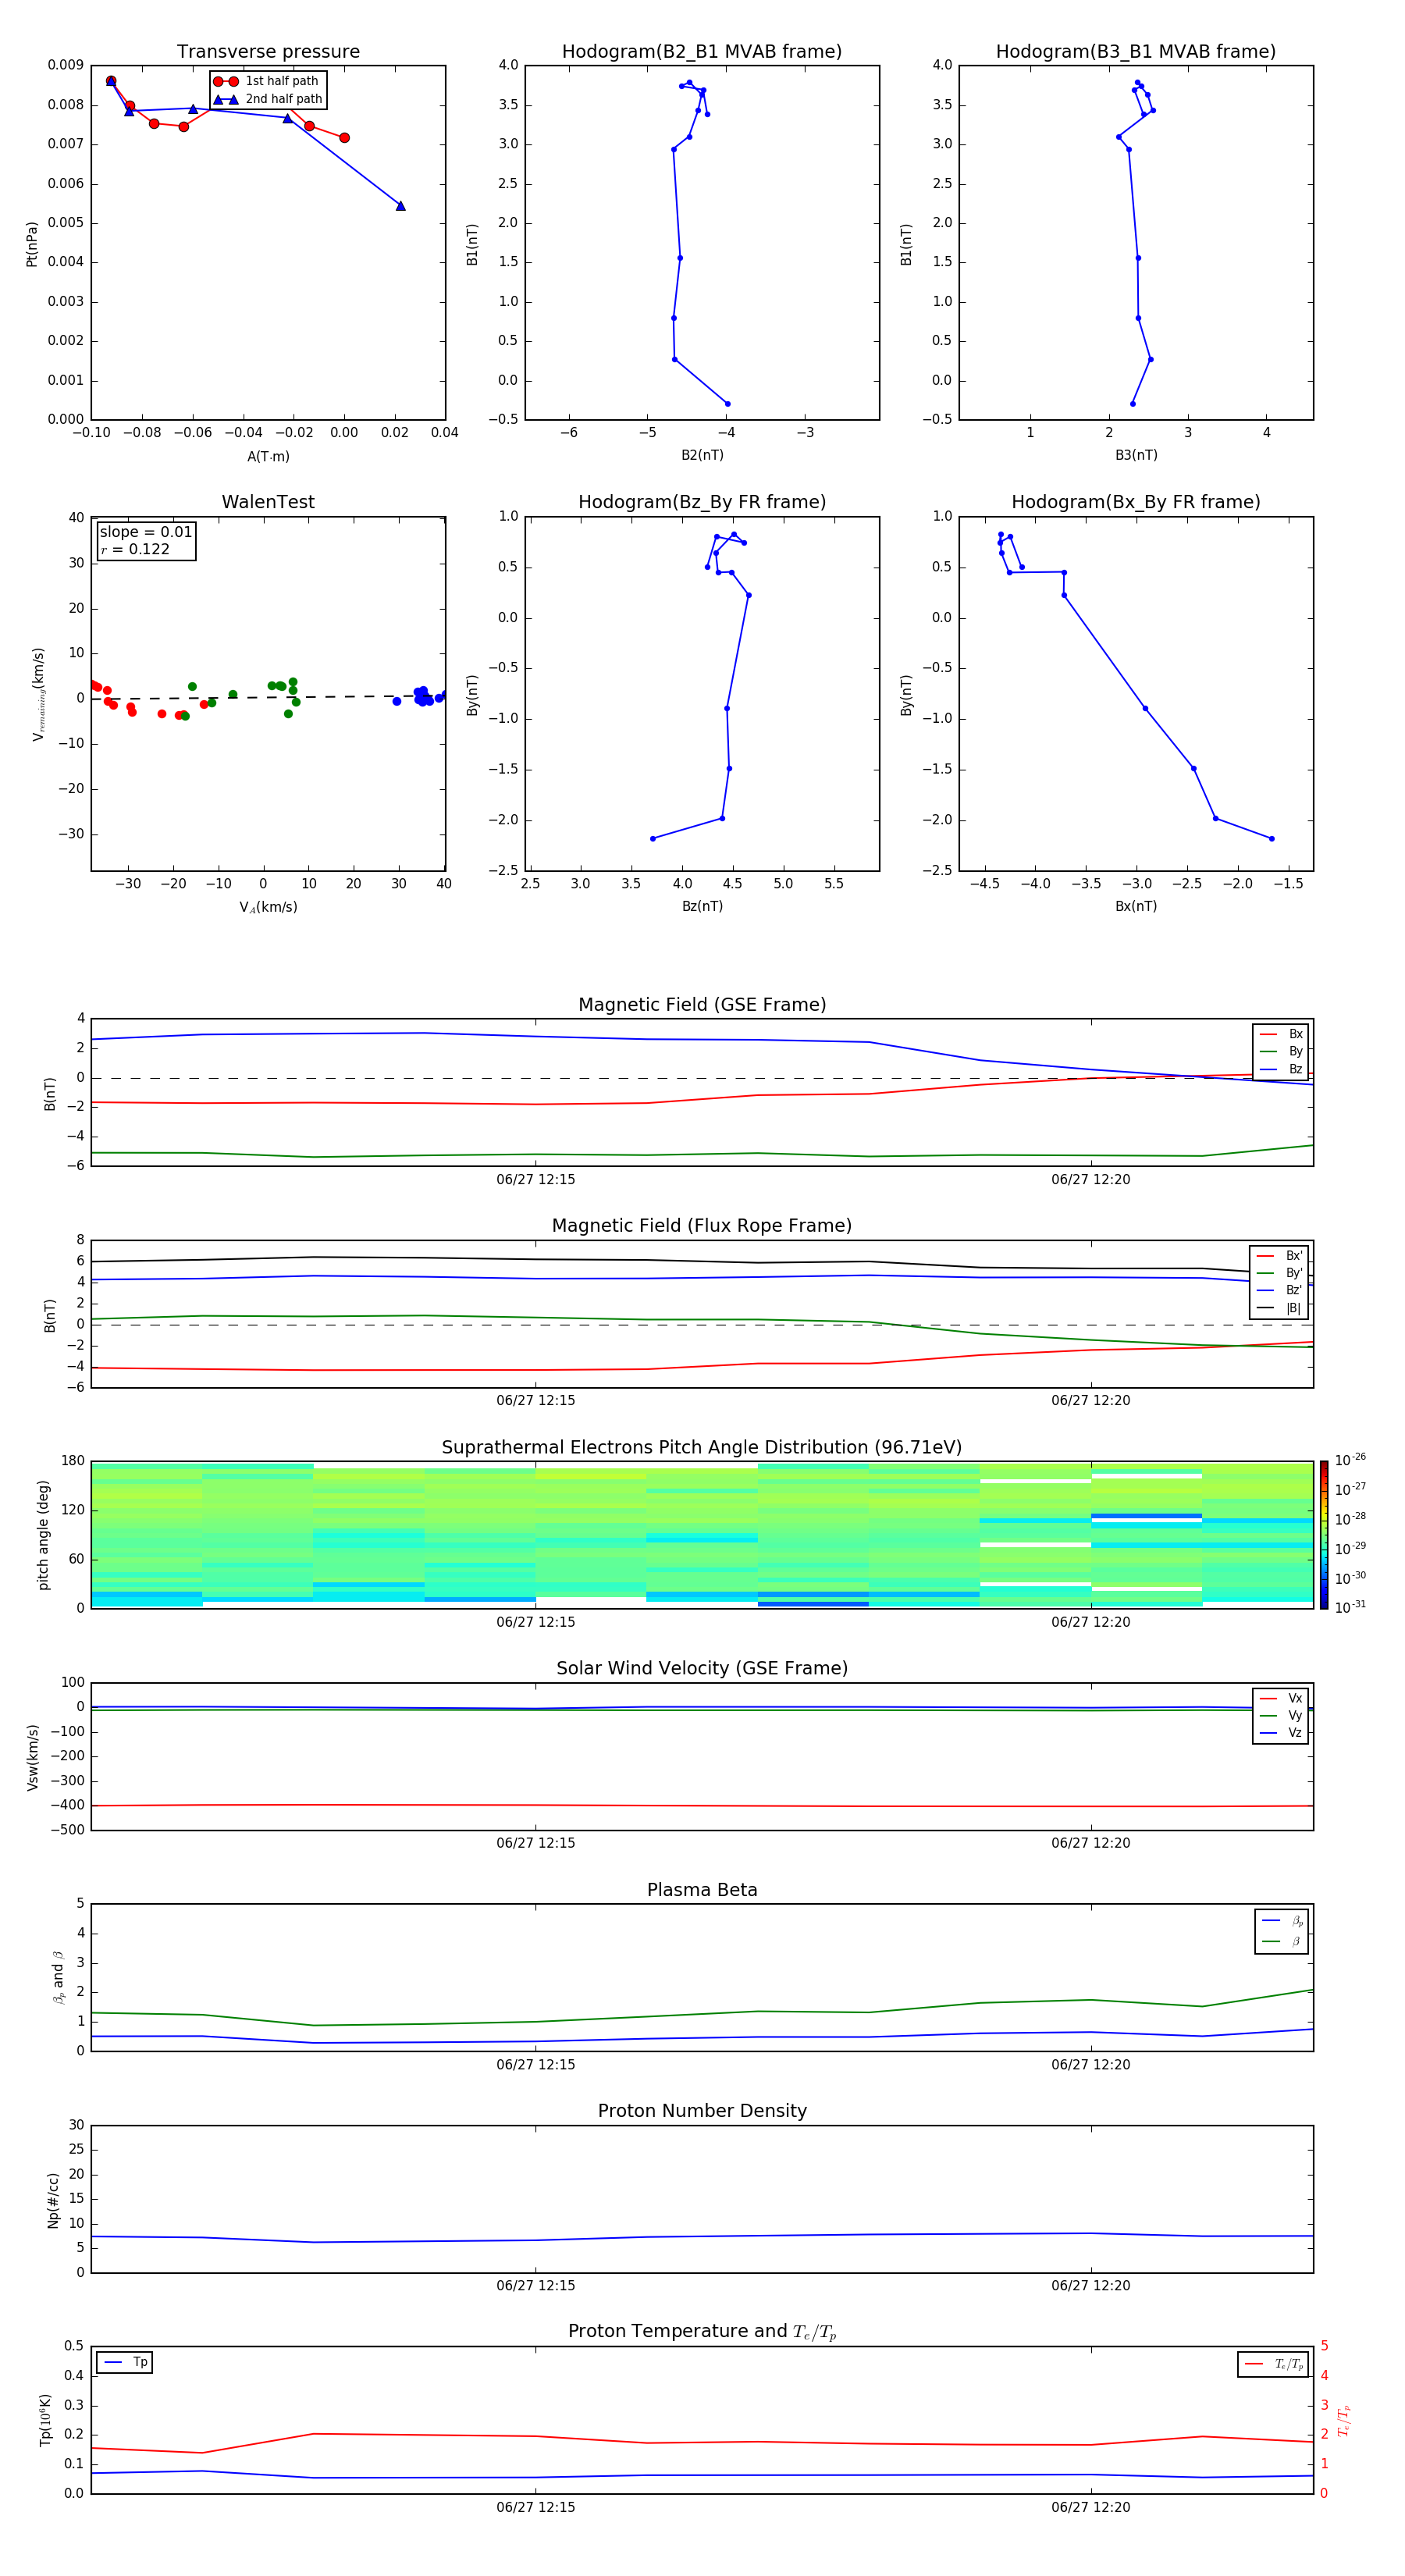Click the '1st half path' legend entry
Image resolution: width=1405 pixels, height=2576 pixels.
pos(267,81)
